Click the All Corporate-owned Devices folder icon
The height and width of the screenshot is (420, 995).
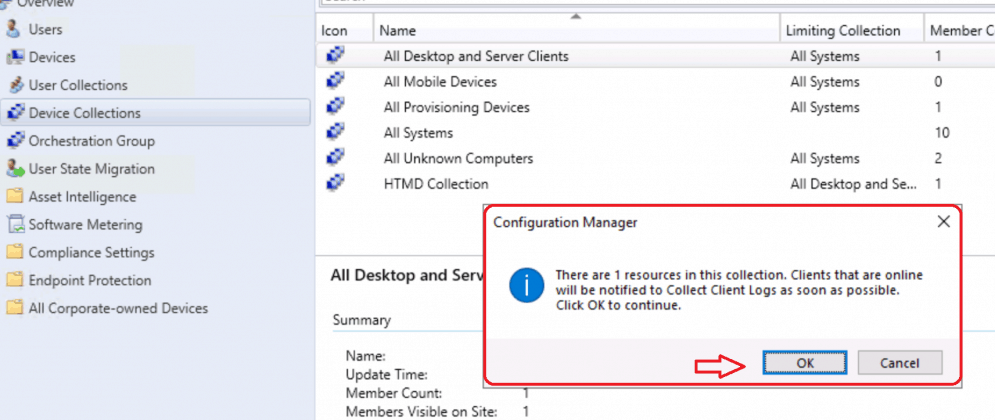[15, 308]
